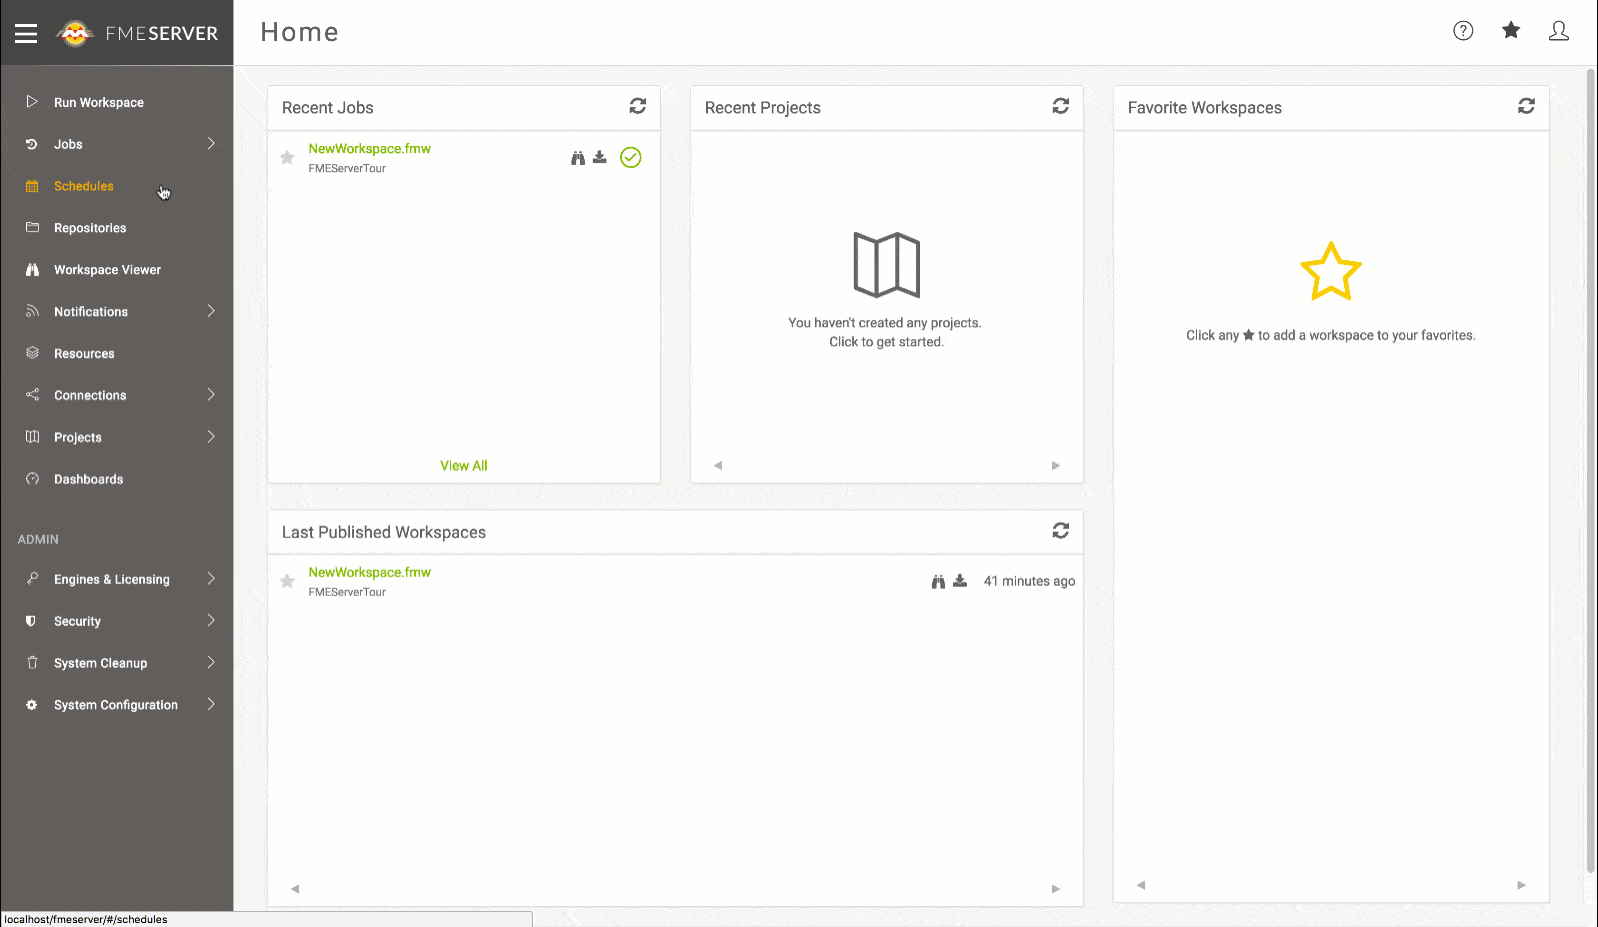Expand the System Configuration chevron

coord(211,704)
